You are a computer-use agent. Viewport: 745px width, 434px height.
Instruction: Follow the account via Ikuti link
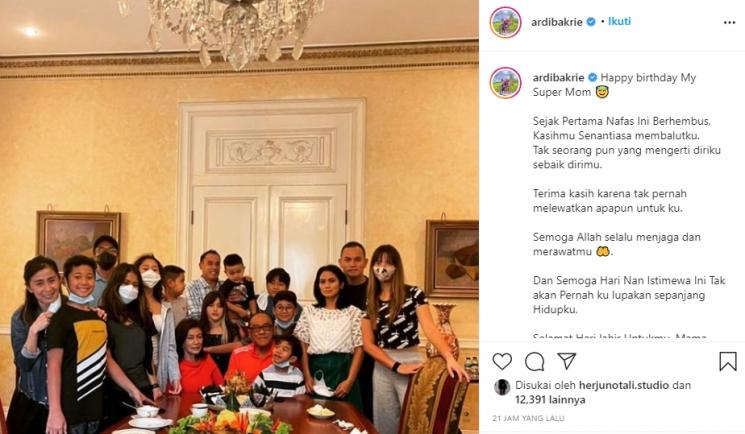point(619,21)
